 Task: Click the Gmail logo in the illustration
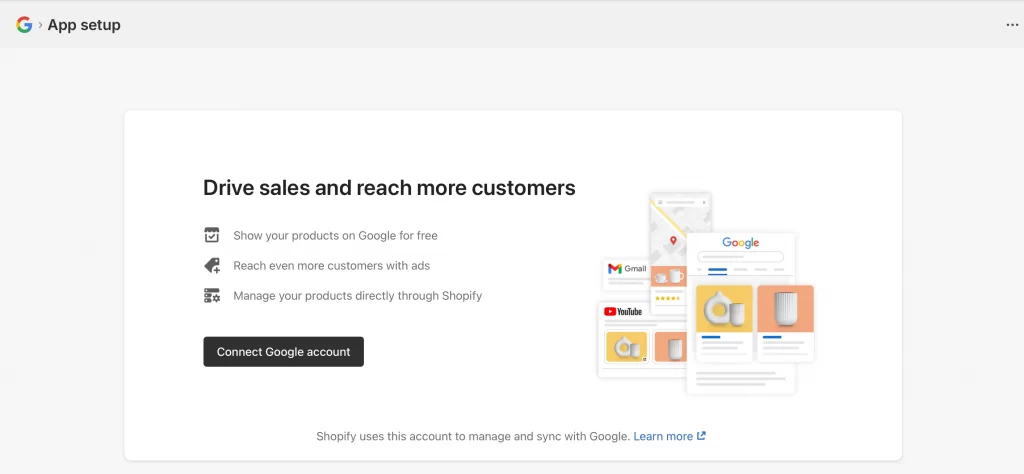[627, 269]
